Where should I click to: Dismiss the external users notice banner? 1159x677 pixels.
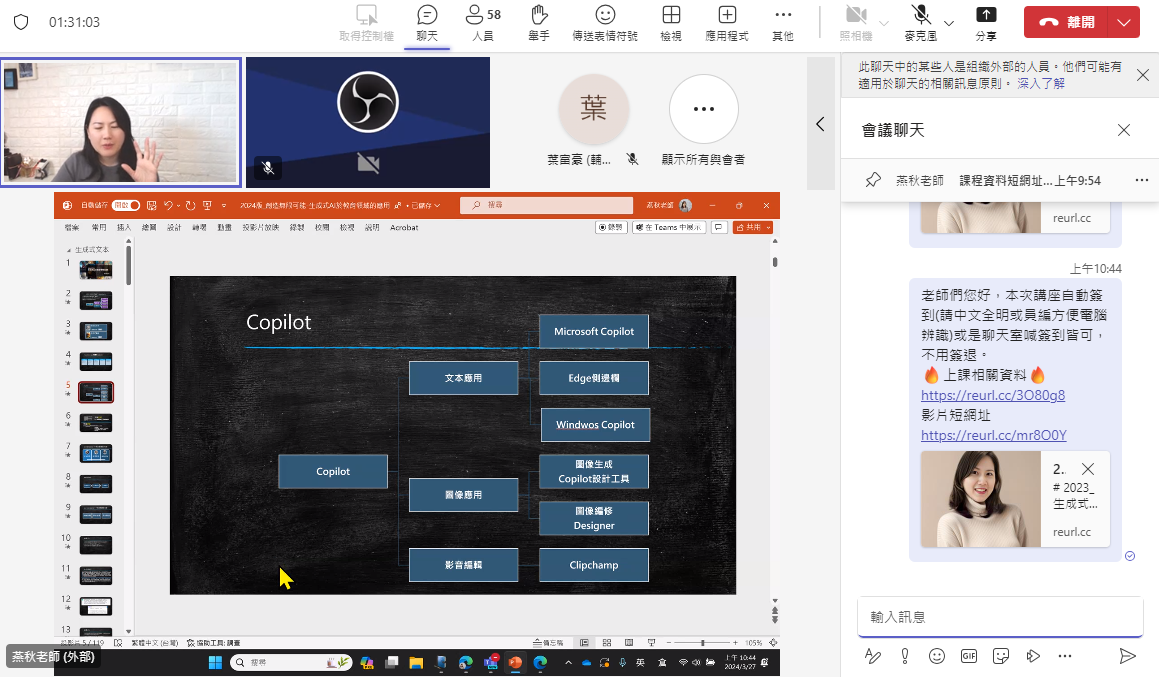click(x=1143, y=75)
